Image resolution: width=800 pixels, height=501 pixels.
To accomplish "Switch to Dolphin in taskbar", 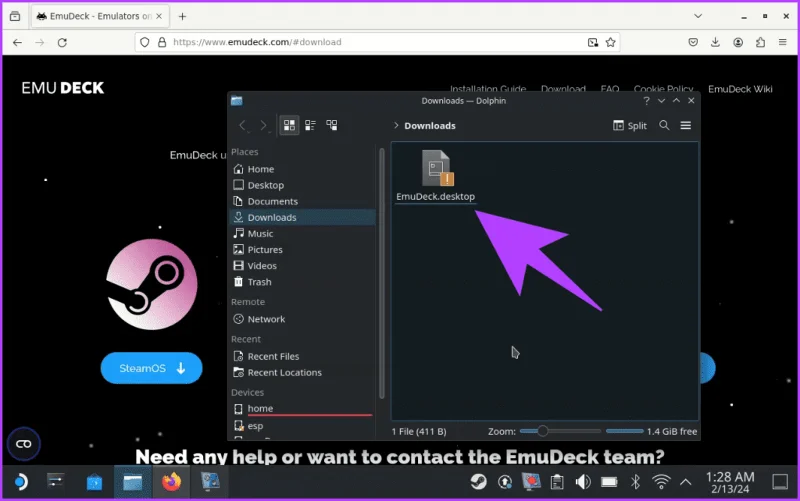I will [x=133, y=482].
